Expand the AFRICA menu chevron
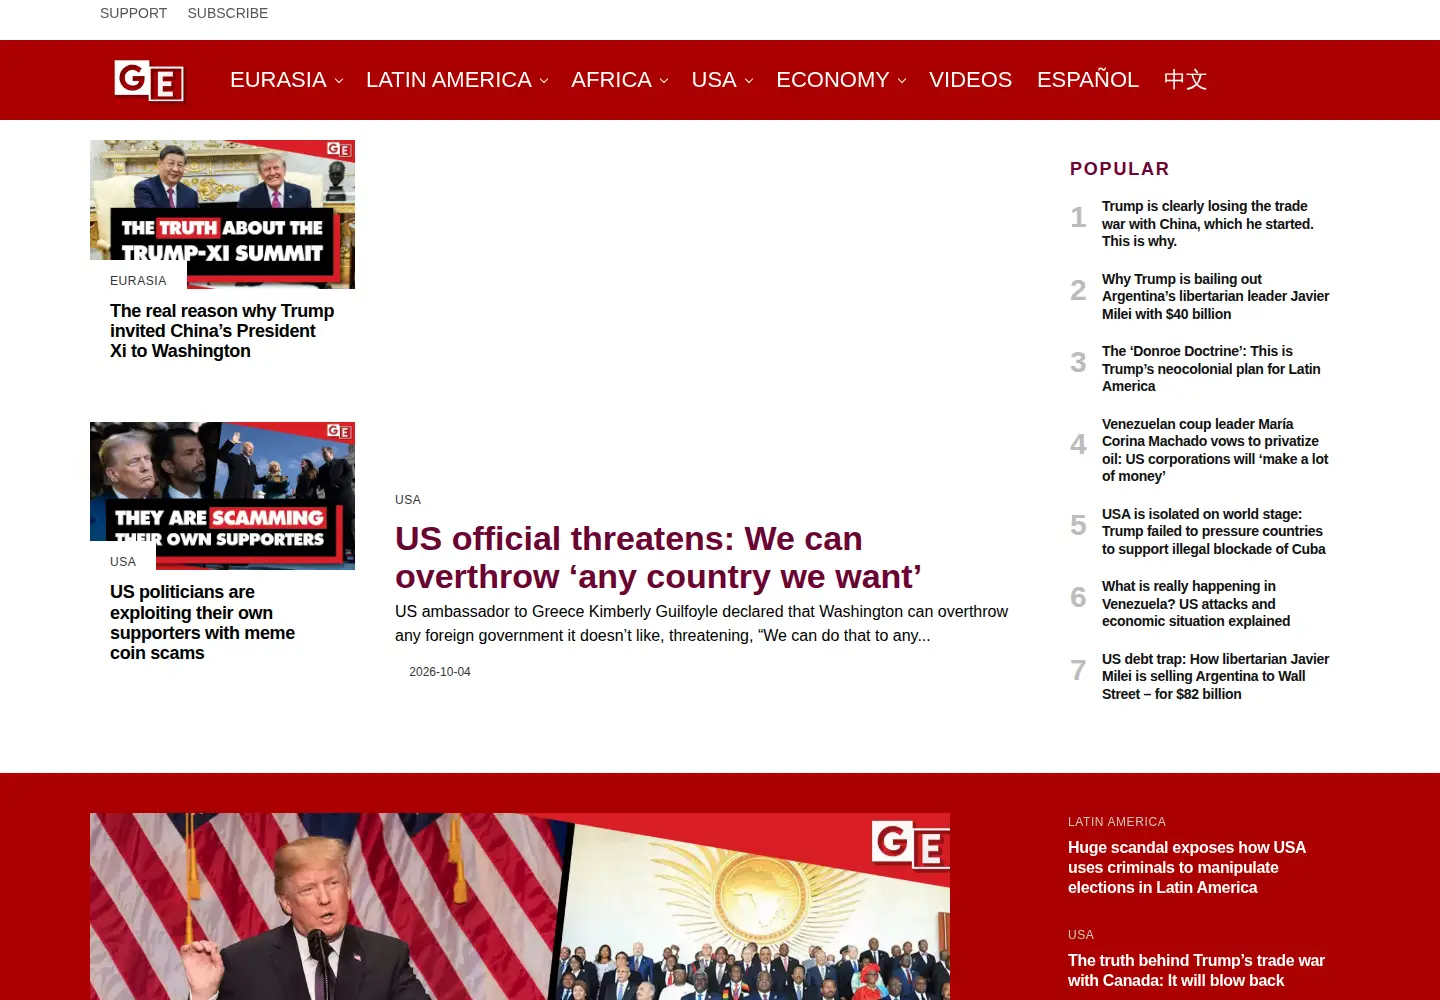 664,81
